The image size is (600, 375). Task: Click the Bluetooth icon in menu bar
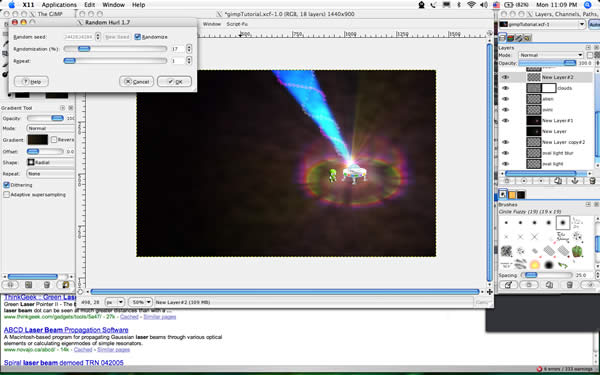pos(459,5)
